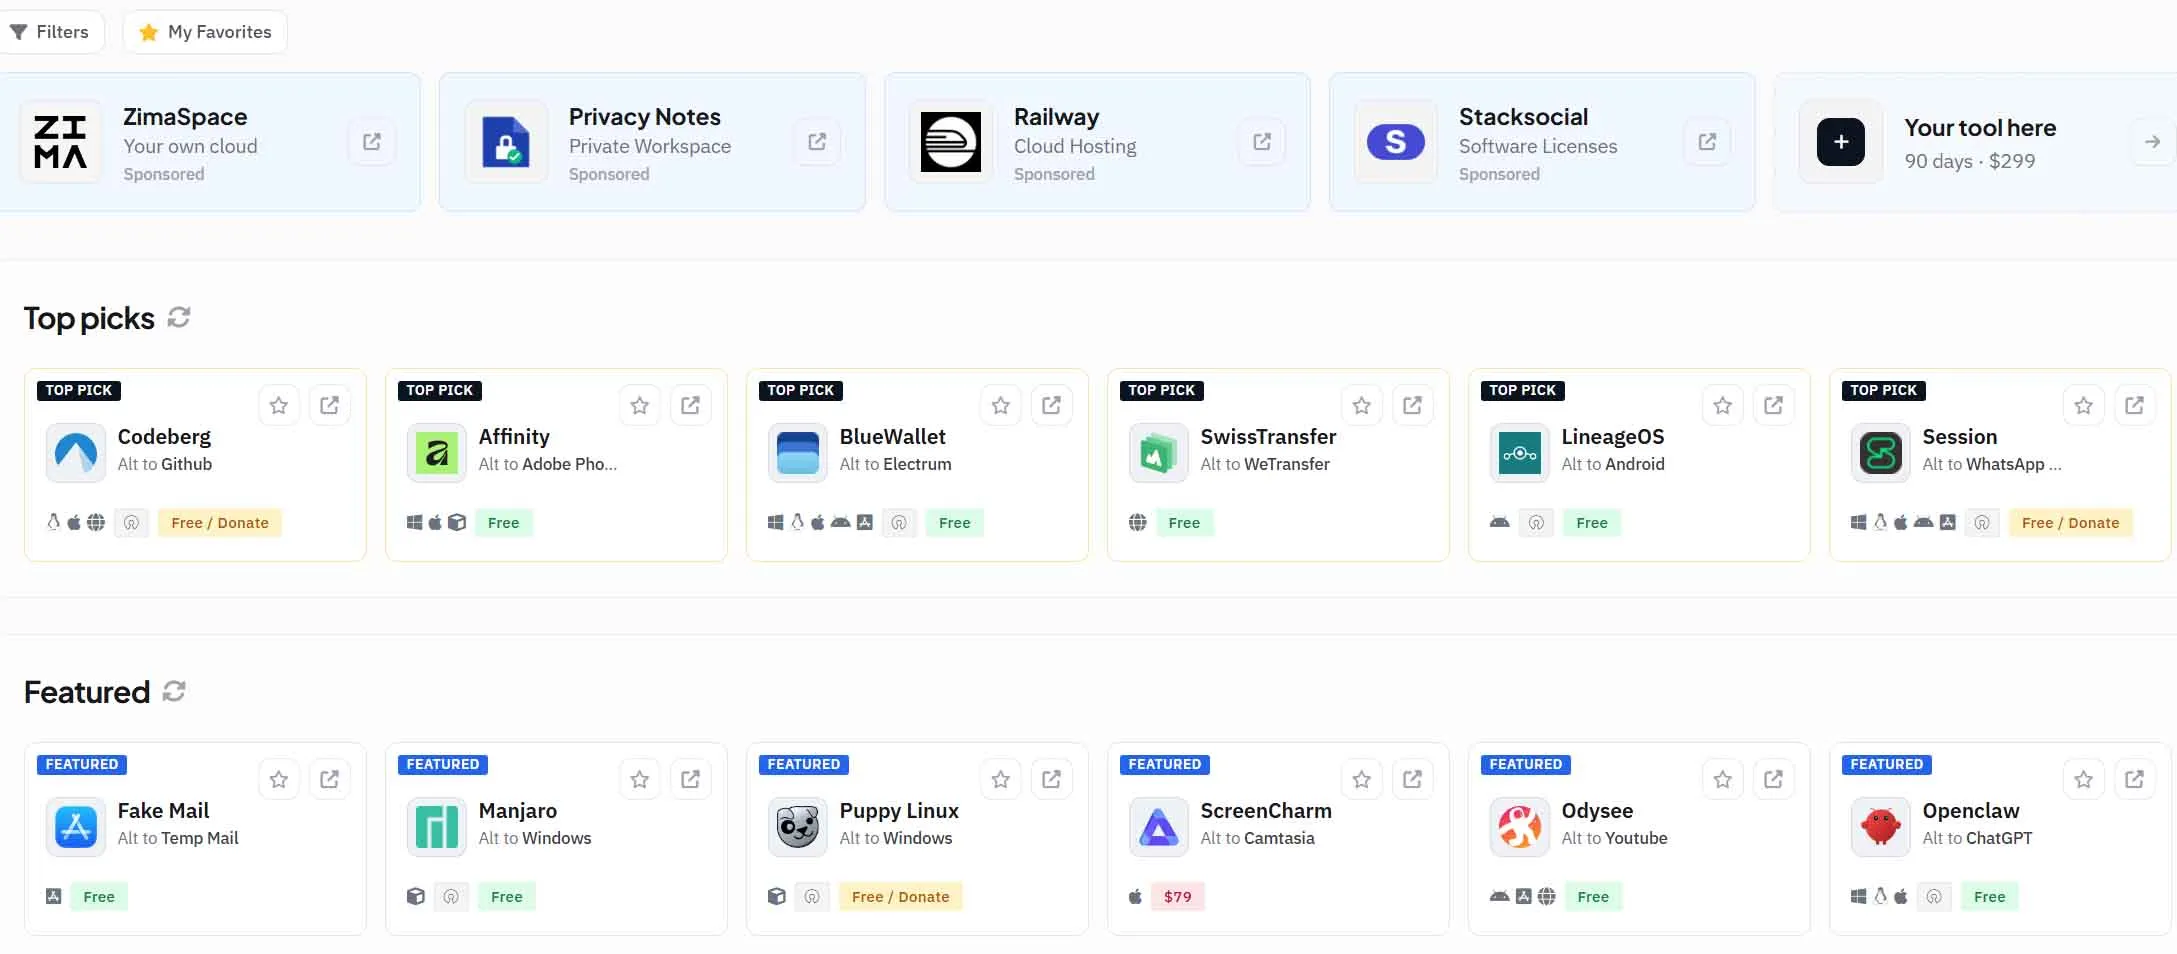Click the open-source badge on LineageOS card
The width and height of the screenshot is (2177, 954).
[x=1536, y=523]
